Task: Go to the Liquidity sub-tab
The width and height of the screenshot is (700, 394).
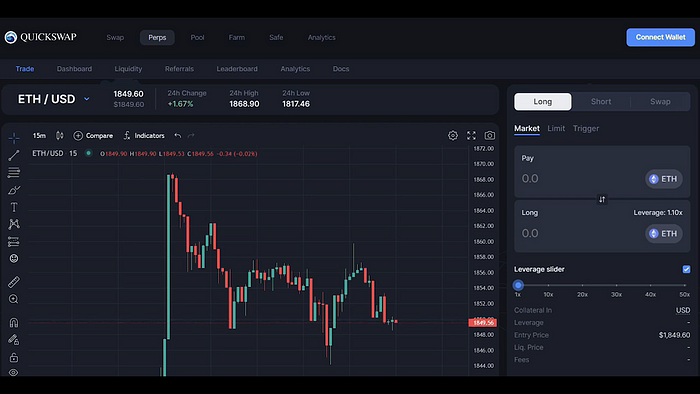Action: [x=128, y=69]
